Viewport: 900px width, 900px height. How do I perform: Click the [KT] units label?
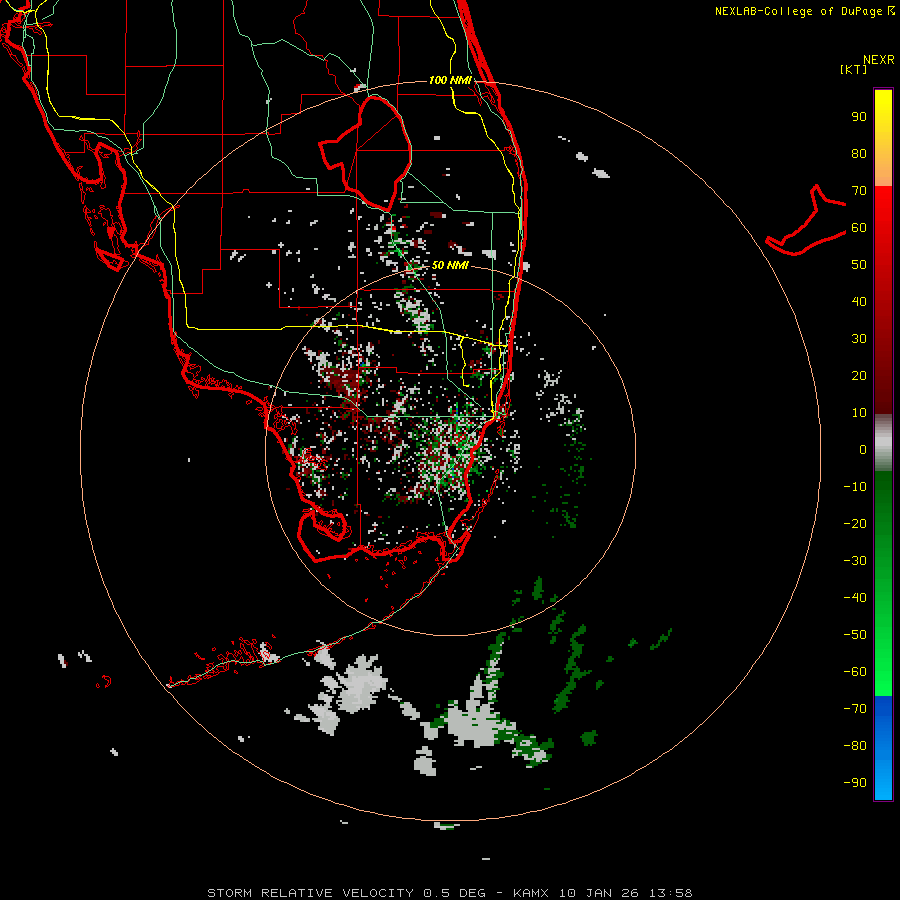(x=854, y=69)
